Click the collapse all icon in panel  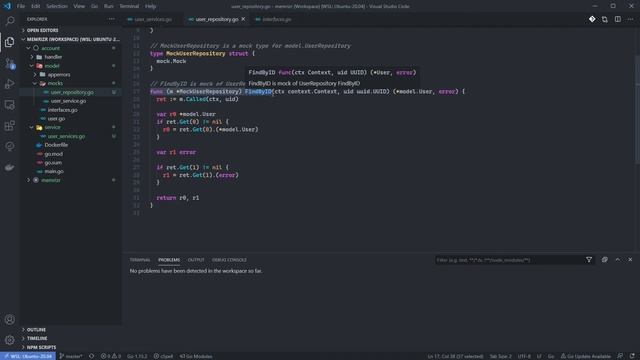(604, 260)
